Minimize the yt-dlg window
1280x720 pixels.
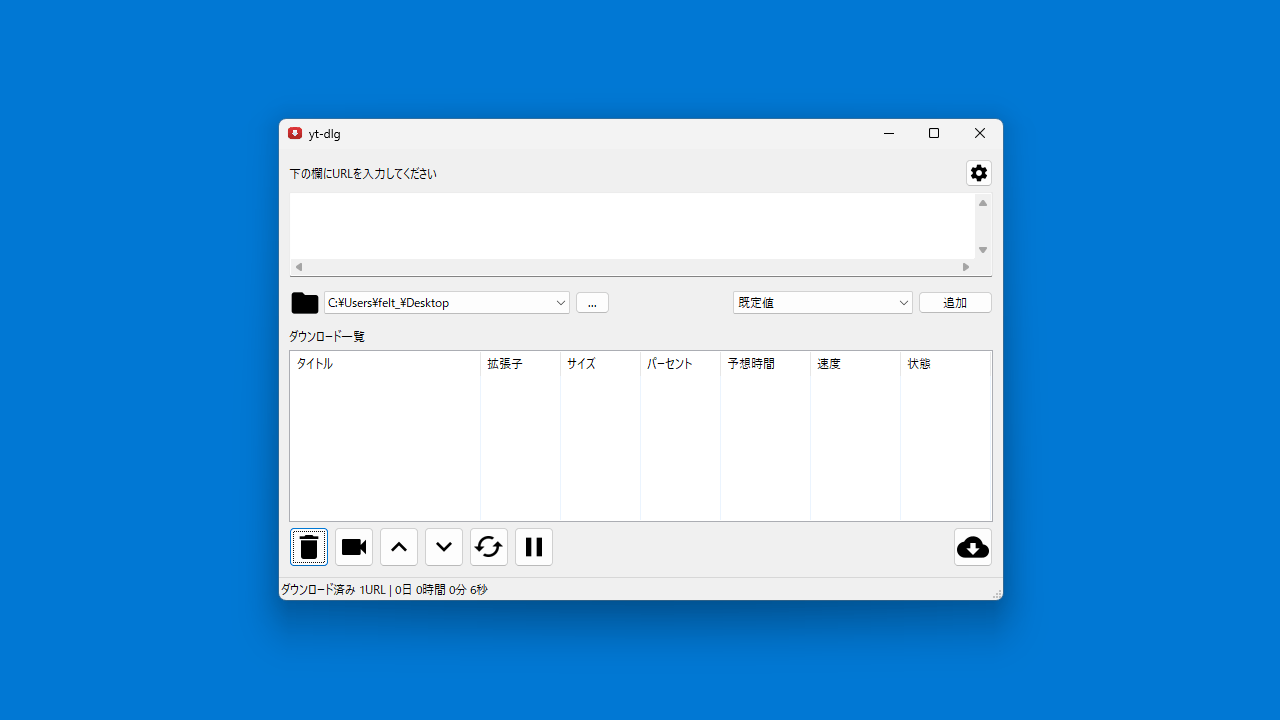[888, 133]
